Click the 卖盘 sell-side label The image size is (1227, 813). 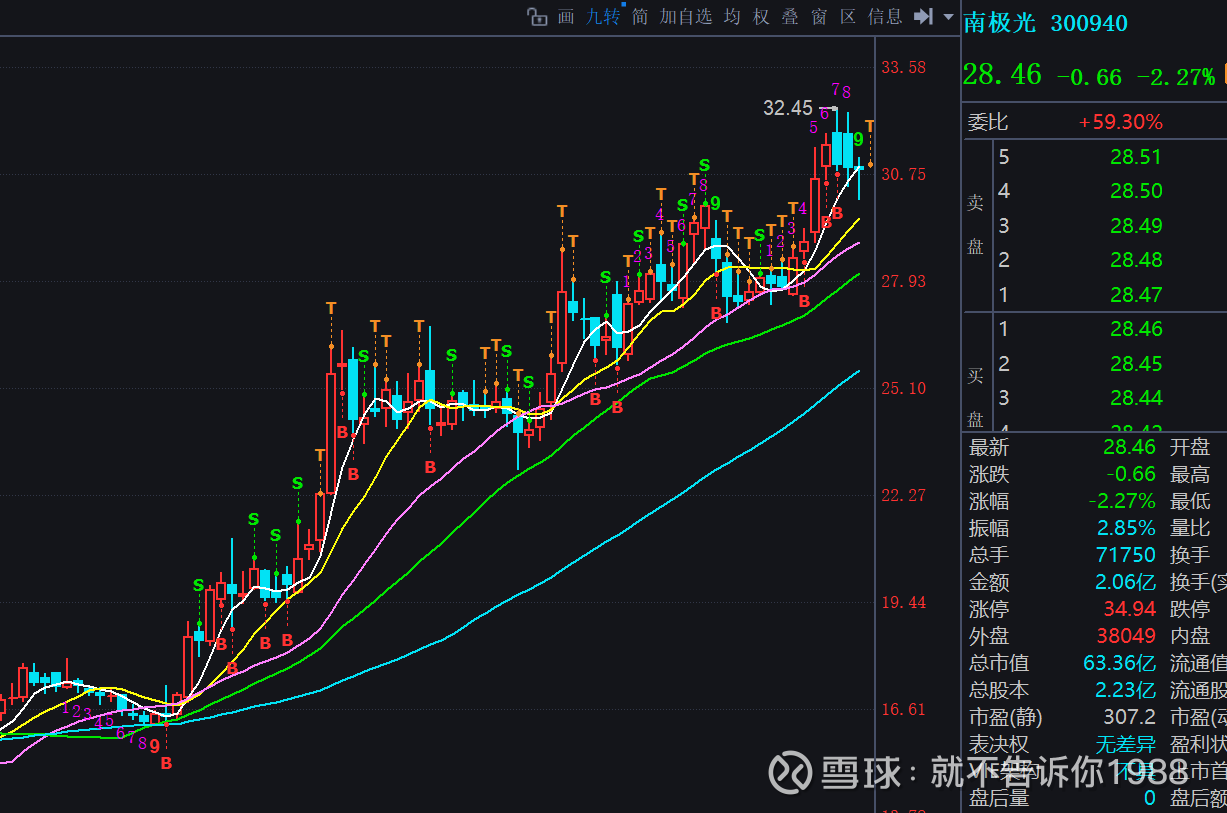[975, 225]
